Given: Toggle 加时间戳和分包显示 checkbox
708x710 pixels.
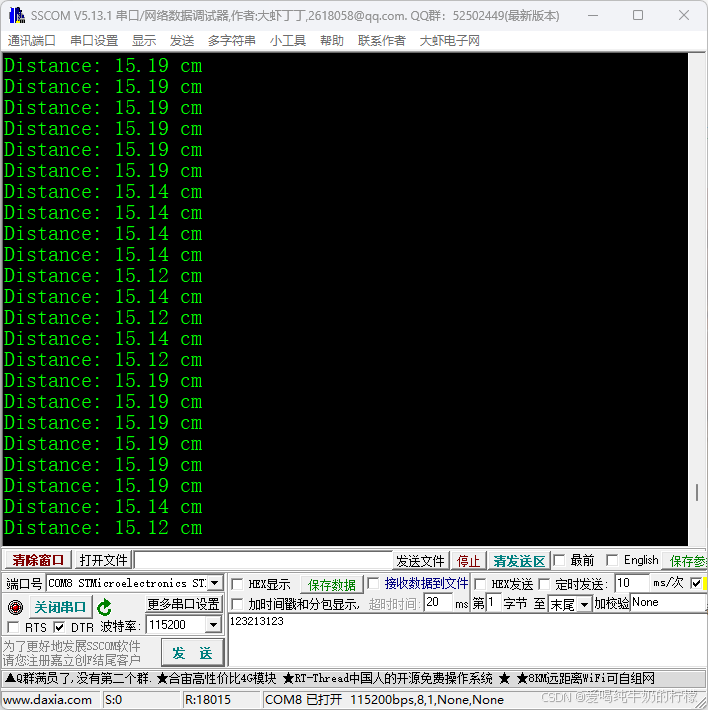Looking at the screenshot, I should [237, 604].
